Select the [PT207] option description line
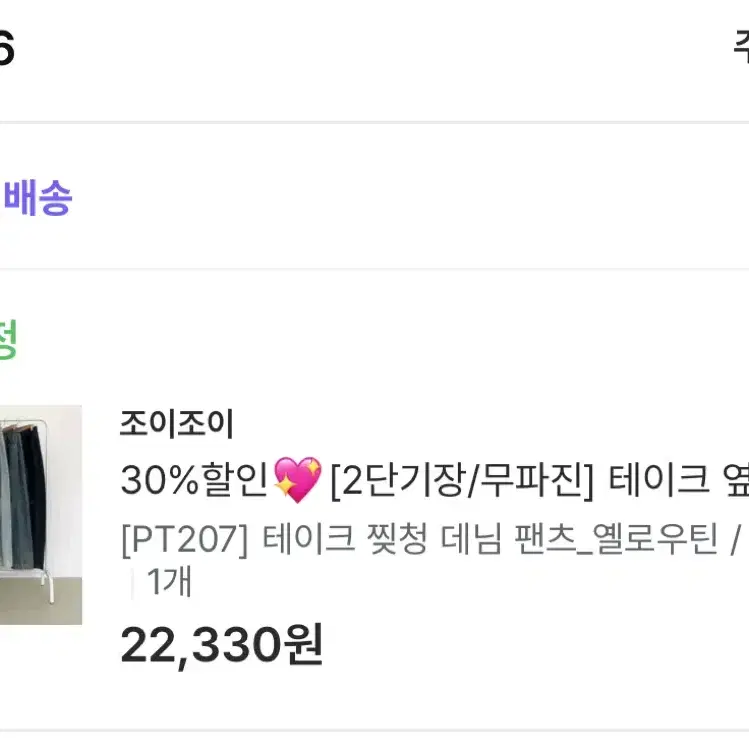 point(431,539)
